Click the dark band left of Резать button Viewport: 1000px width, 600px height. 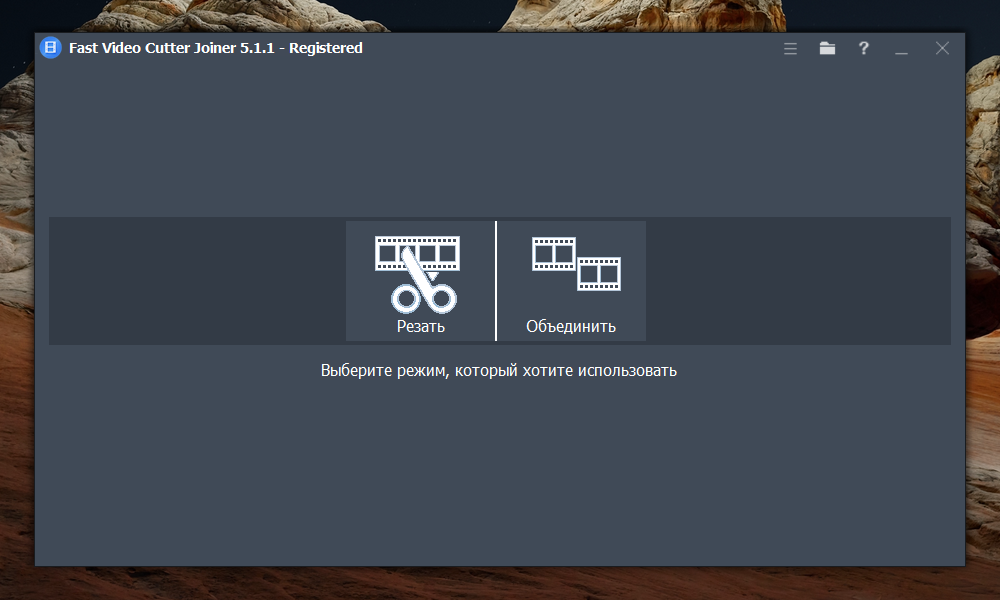click(197, 281)
